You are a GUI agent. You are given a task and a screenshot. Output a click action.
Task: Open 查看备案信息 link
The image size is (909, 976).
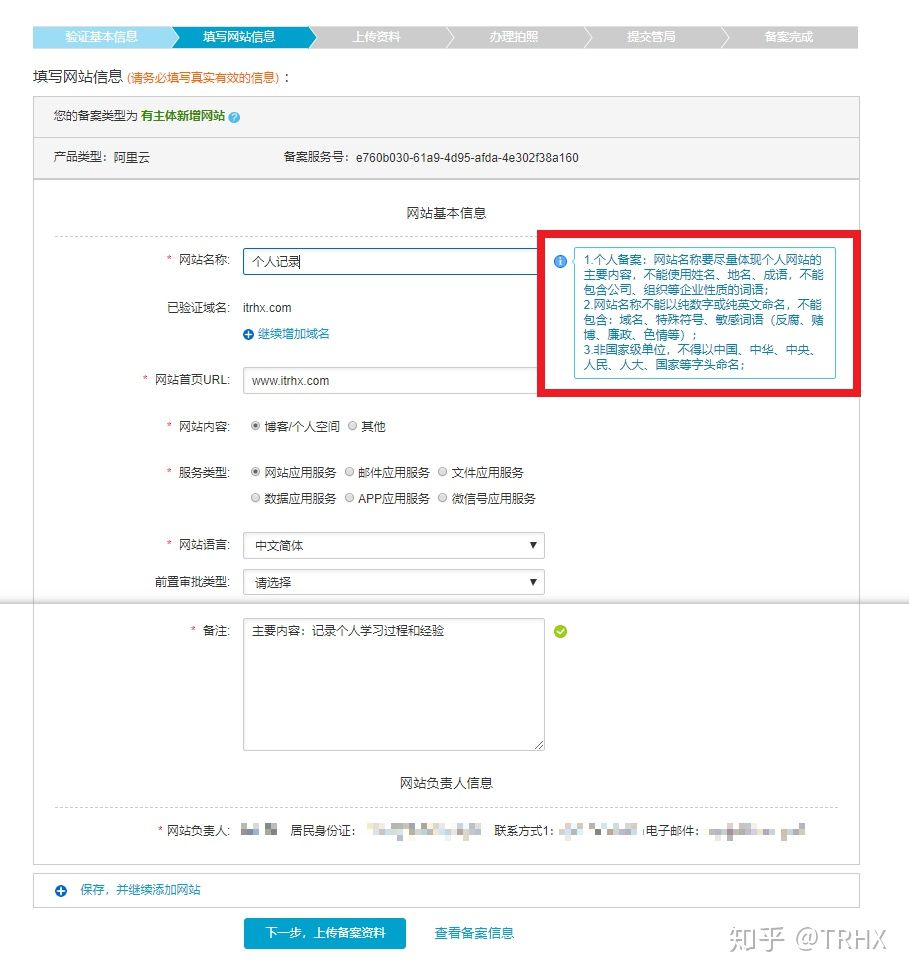click(474, 933)
